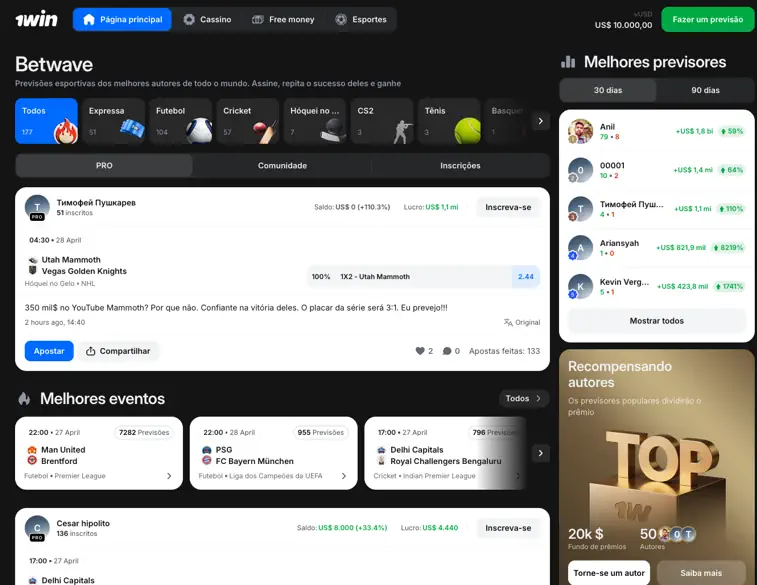Click Saiba mais button
Image resolution: width=757 pixels, height=585 pixels.
point(701,573)
